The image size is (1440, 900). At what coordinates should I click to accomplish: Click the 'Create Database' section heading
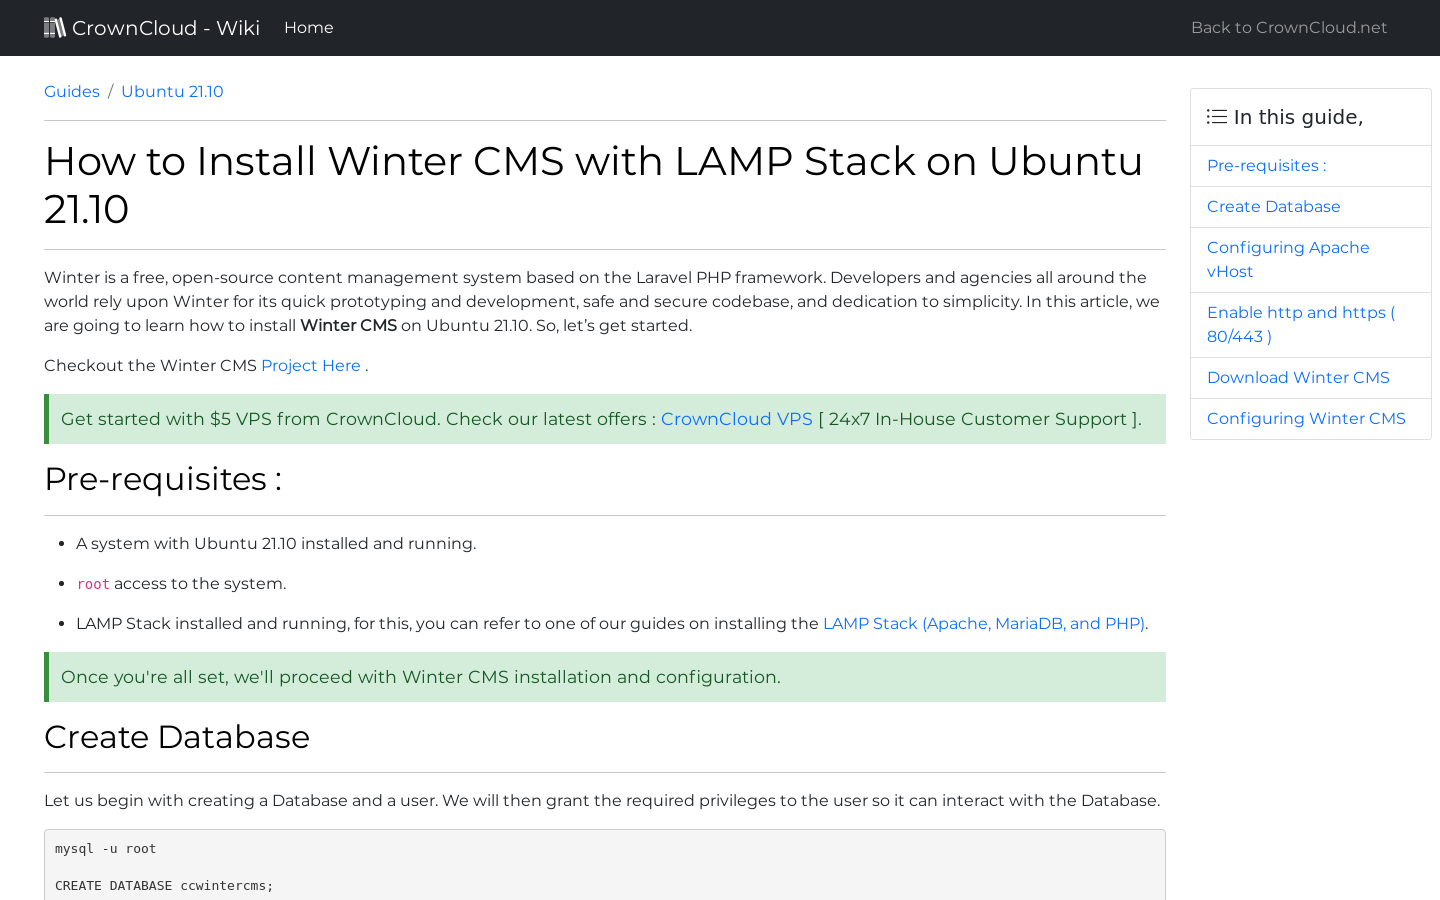[177, 737]
